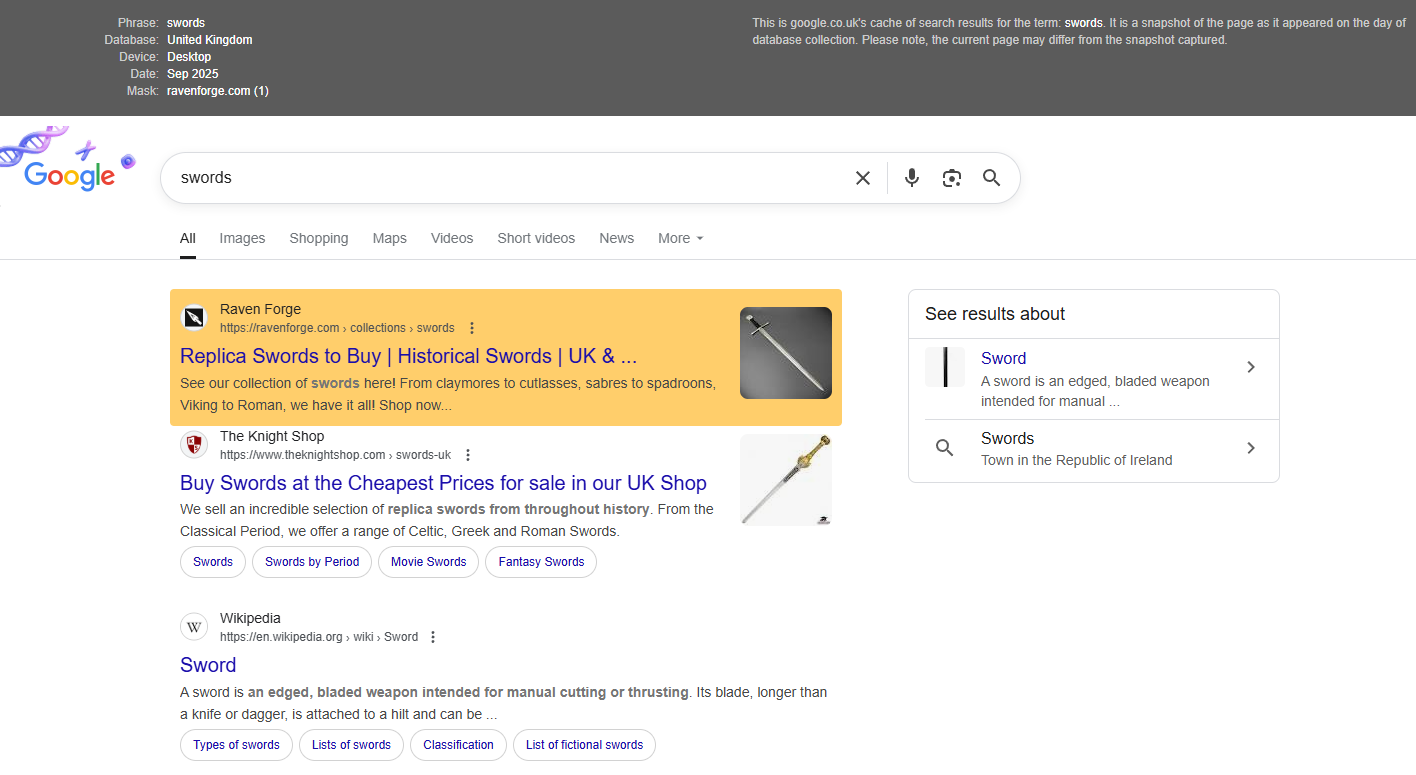Click the magnifier icon beside Swords town
Image resolution: width=1416 pixels, height=775 pixels.
(945, 448)
